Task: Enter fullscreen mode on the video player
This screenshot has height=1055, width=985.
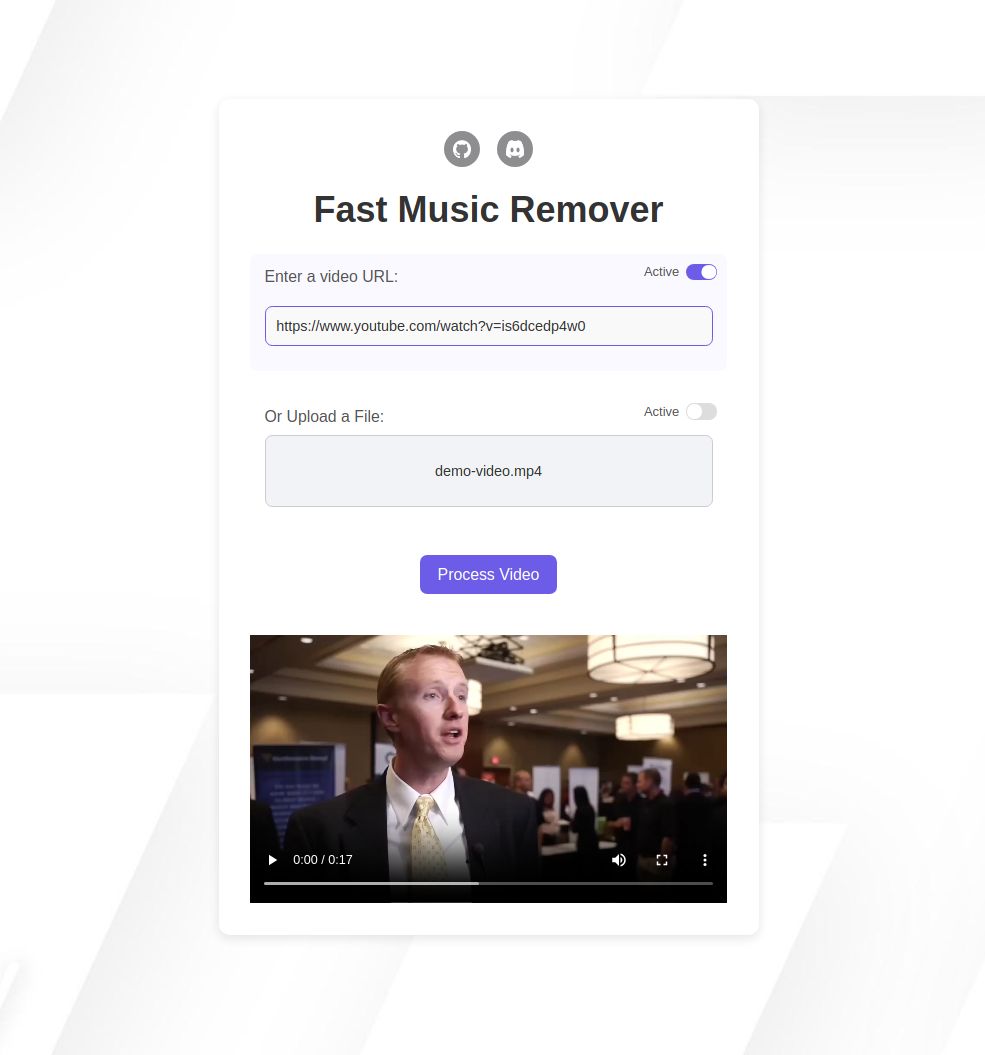Action: tap(661, 860)
